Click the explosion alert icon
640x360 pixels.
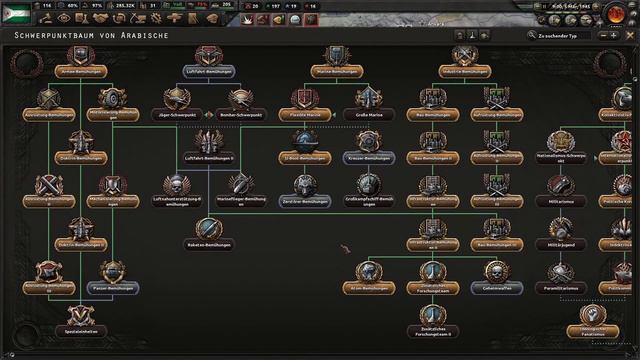(247, 19)
